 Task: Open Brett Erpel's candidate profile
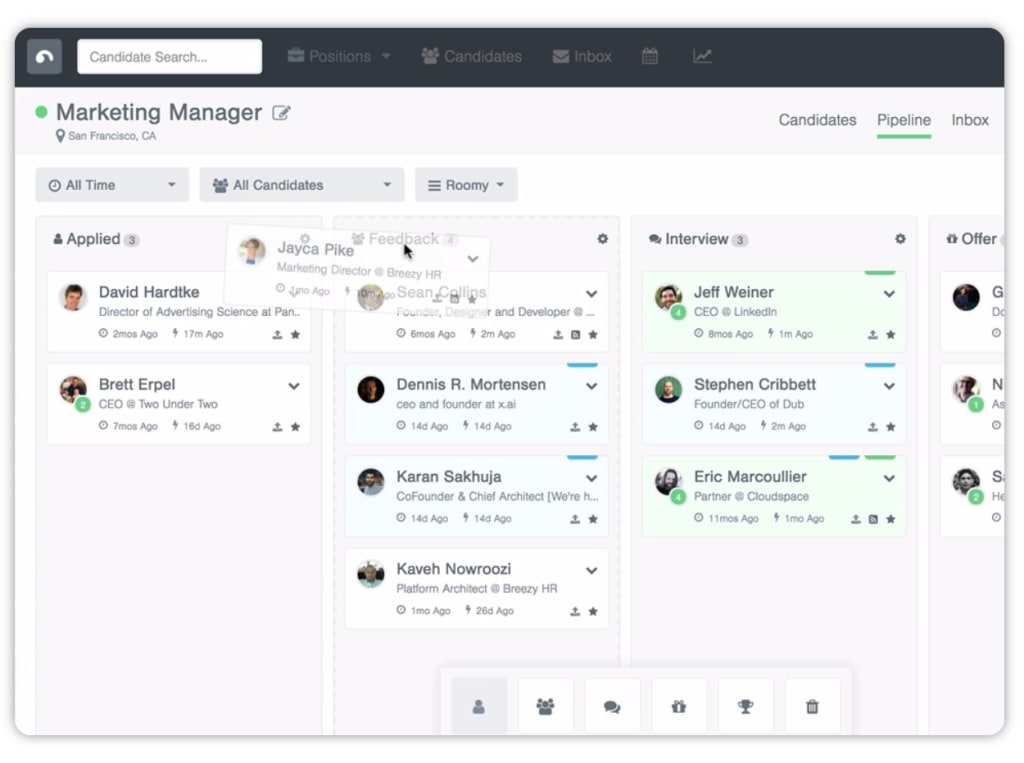point(137,384)
